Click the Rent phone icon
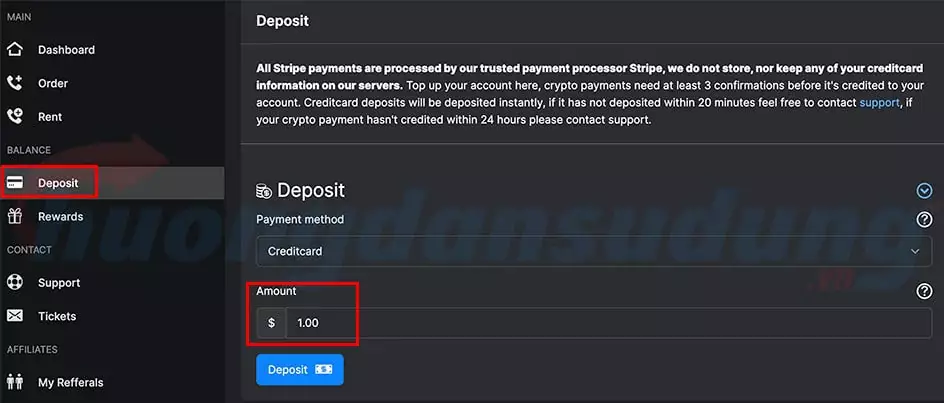Image resolution: width=944 pixels, height=403 pixels. [x=15, y=116]
